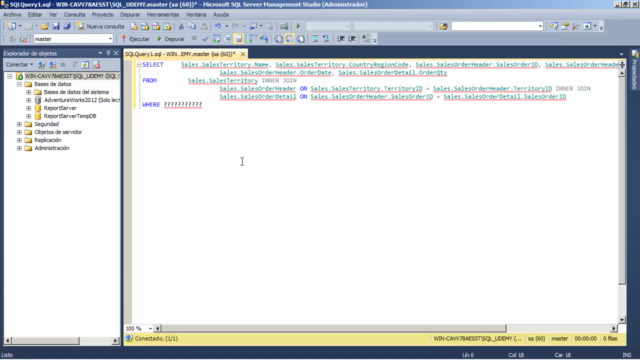Expand the AdventureWorks2012 database
The image size is (640, 360).
pos(29,100)
